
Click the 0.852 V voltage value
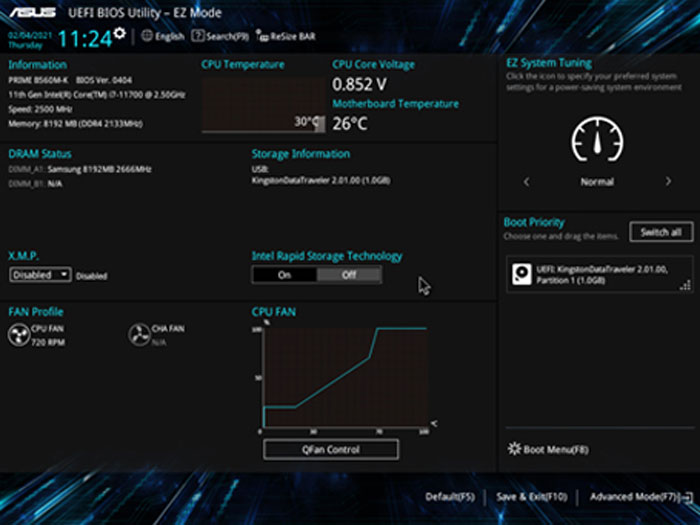coord(359,84)
